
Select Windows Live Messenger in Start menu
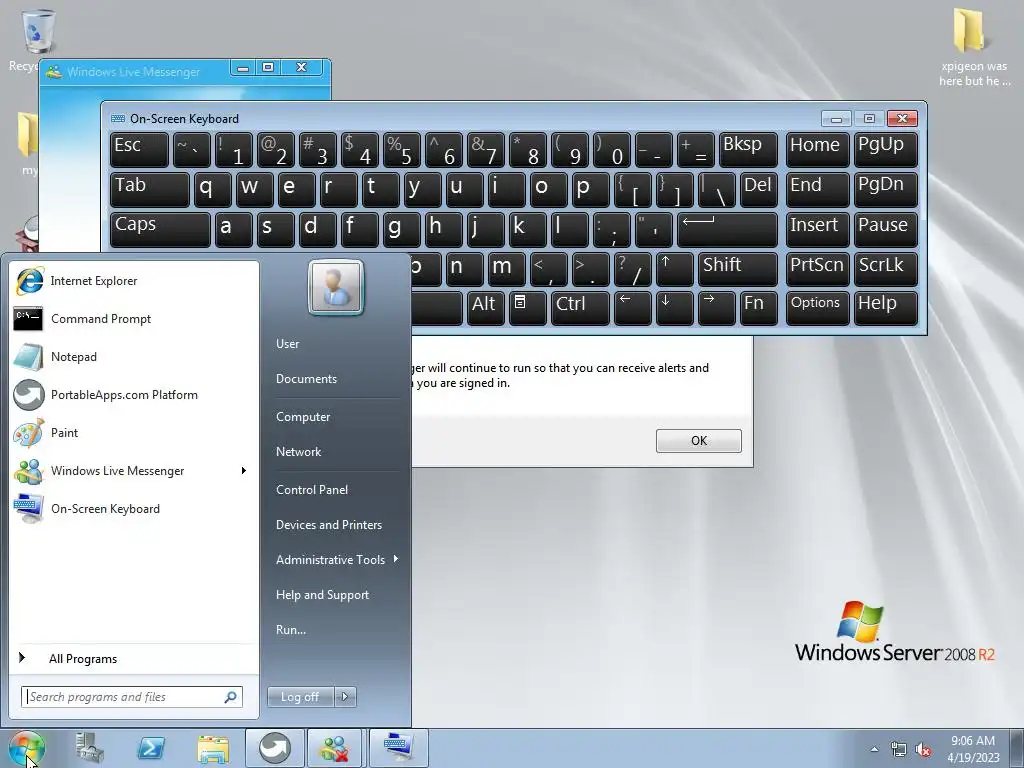[134, 471]
